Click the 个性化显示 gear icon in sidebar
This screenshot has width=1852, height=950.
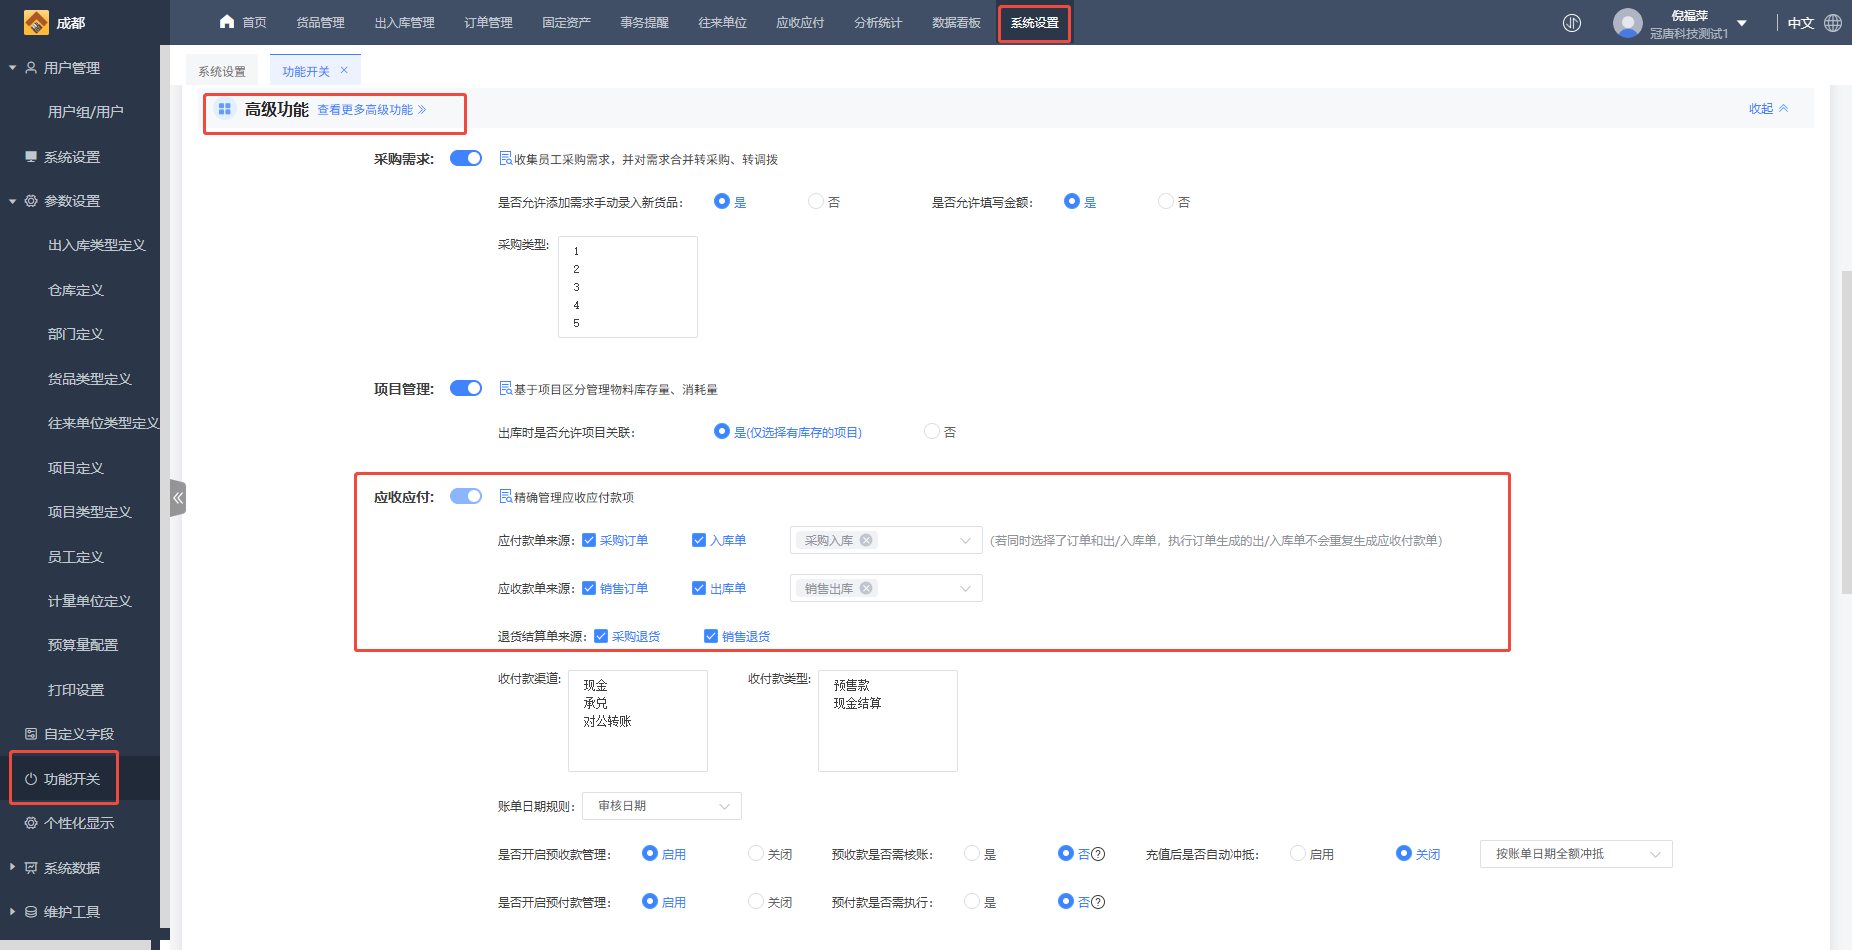click(x=31, y=823)
